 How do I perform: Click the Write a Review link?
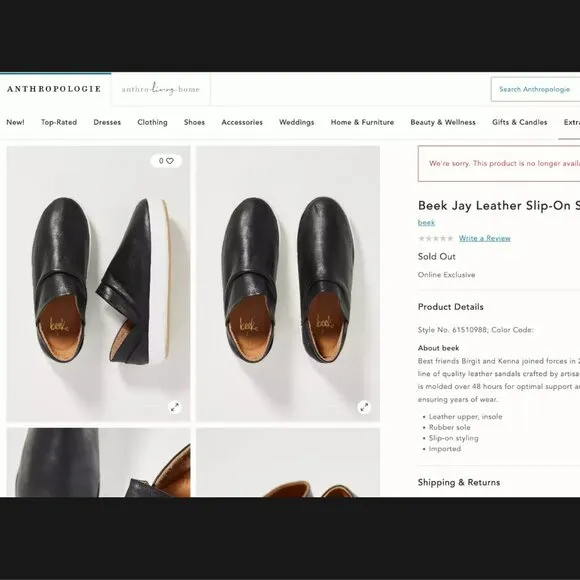coord(485,238)
